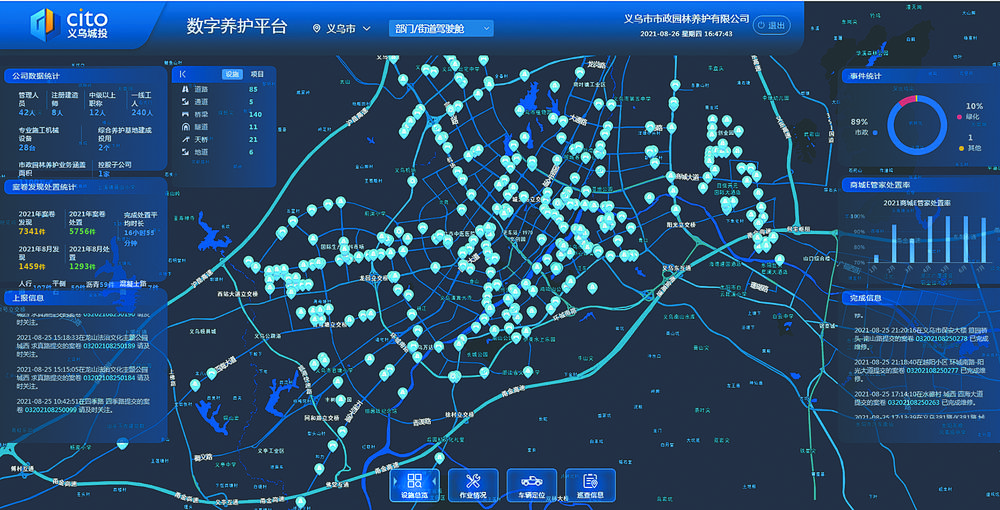Click the 退出 logout button
Screen dimensions: 1000x510
[x=771, y=25]
